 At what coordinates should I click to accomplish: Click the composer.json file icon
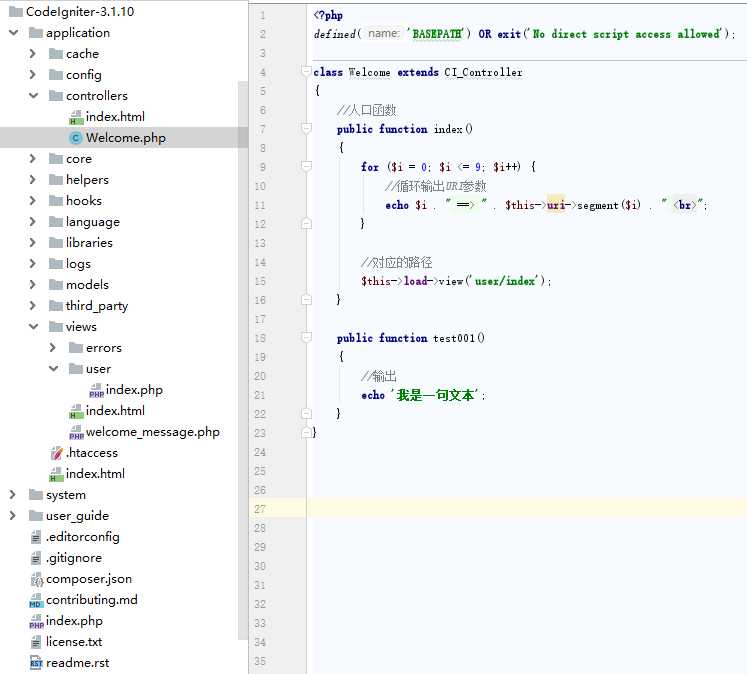(x=37, y=579)
